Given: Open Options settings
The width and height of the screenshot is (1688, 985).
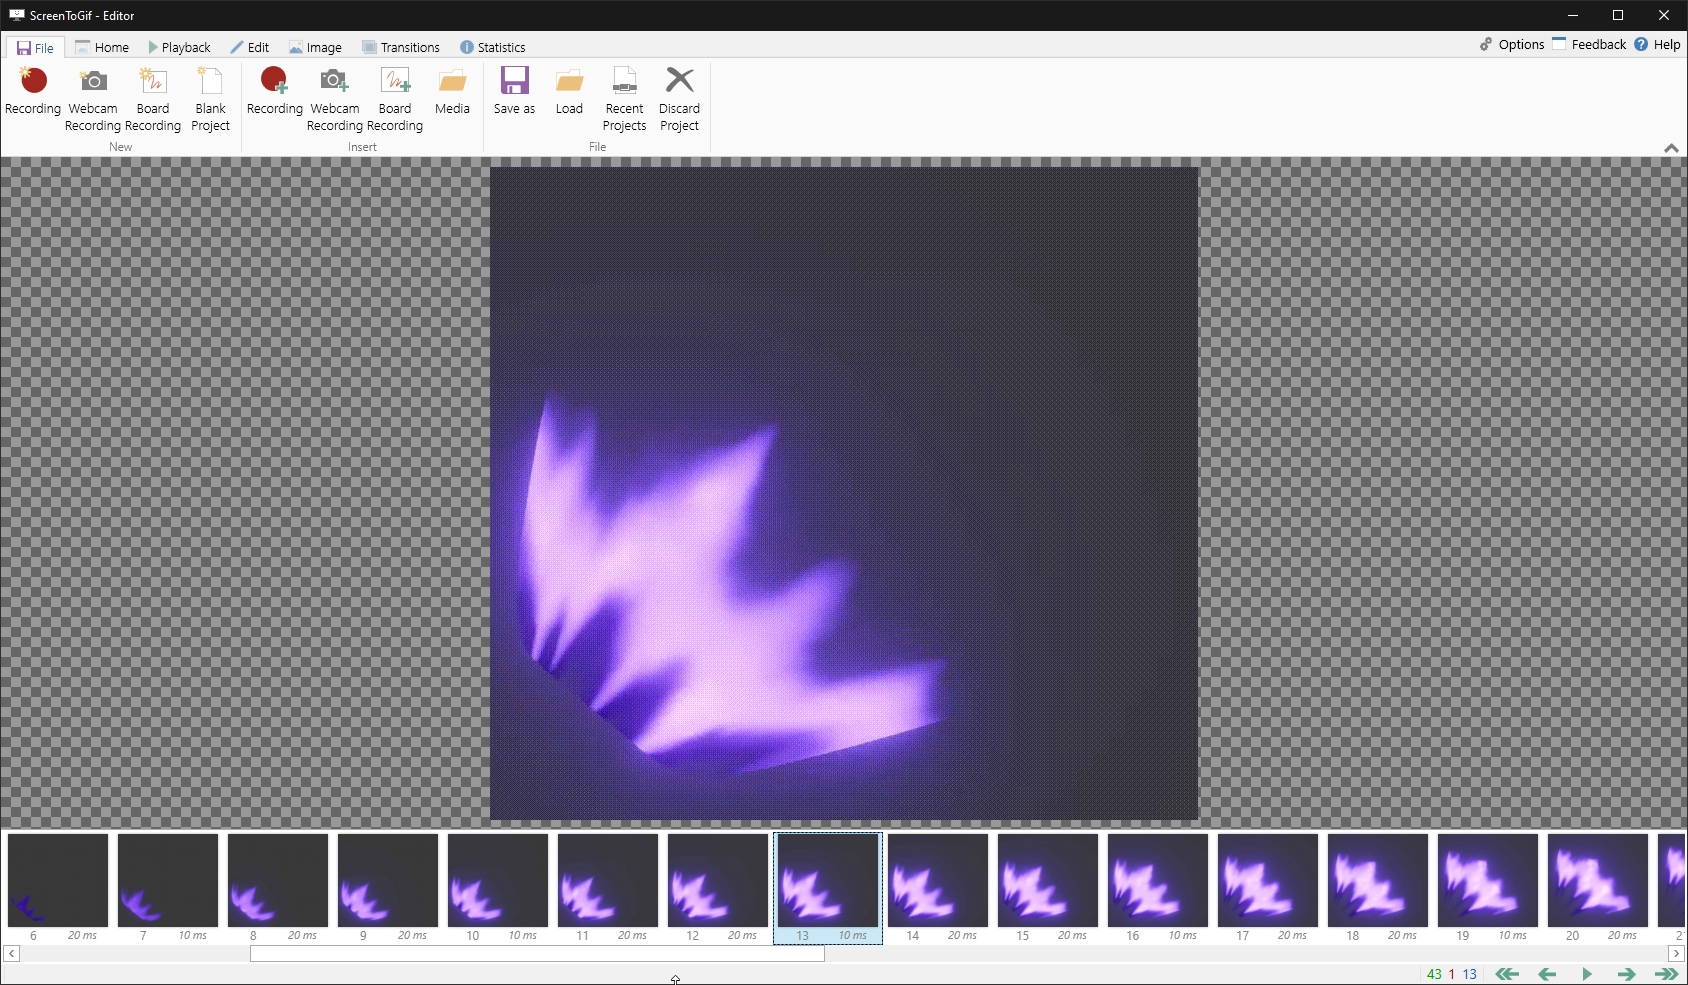Looking at the screenshot, I should [x=1512, y=44].
